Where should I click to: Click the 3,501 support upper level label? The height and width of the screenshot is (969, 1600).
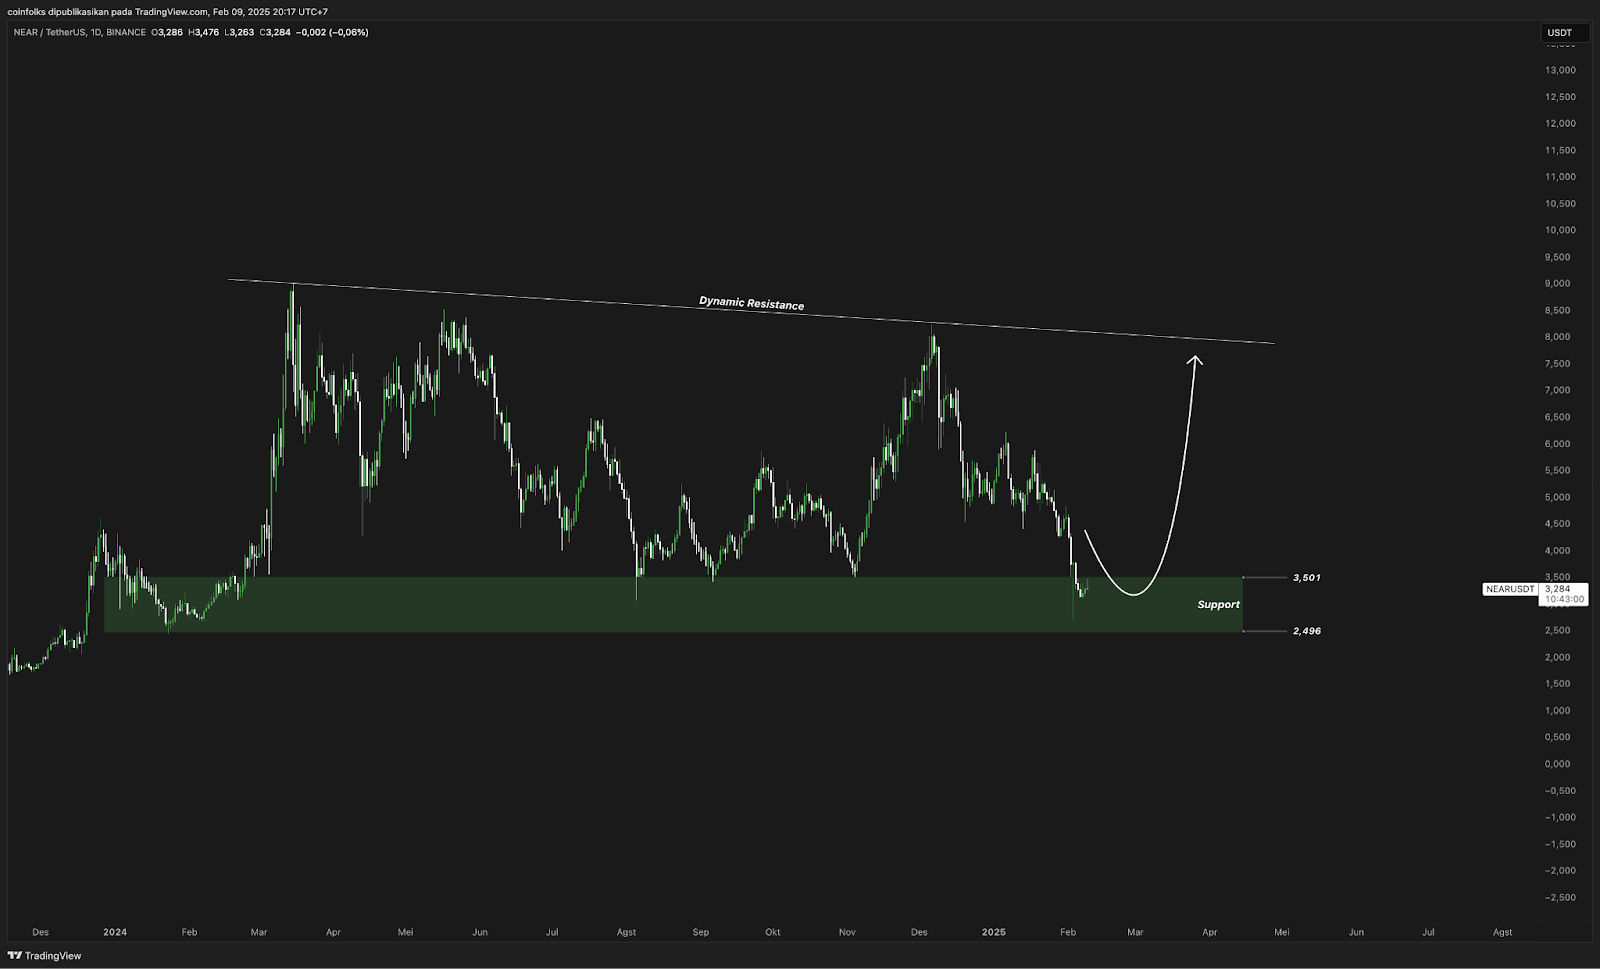(x=1306, y=578)
